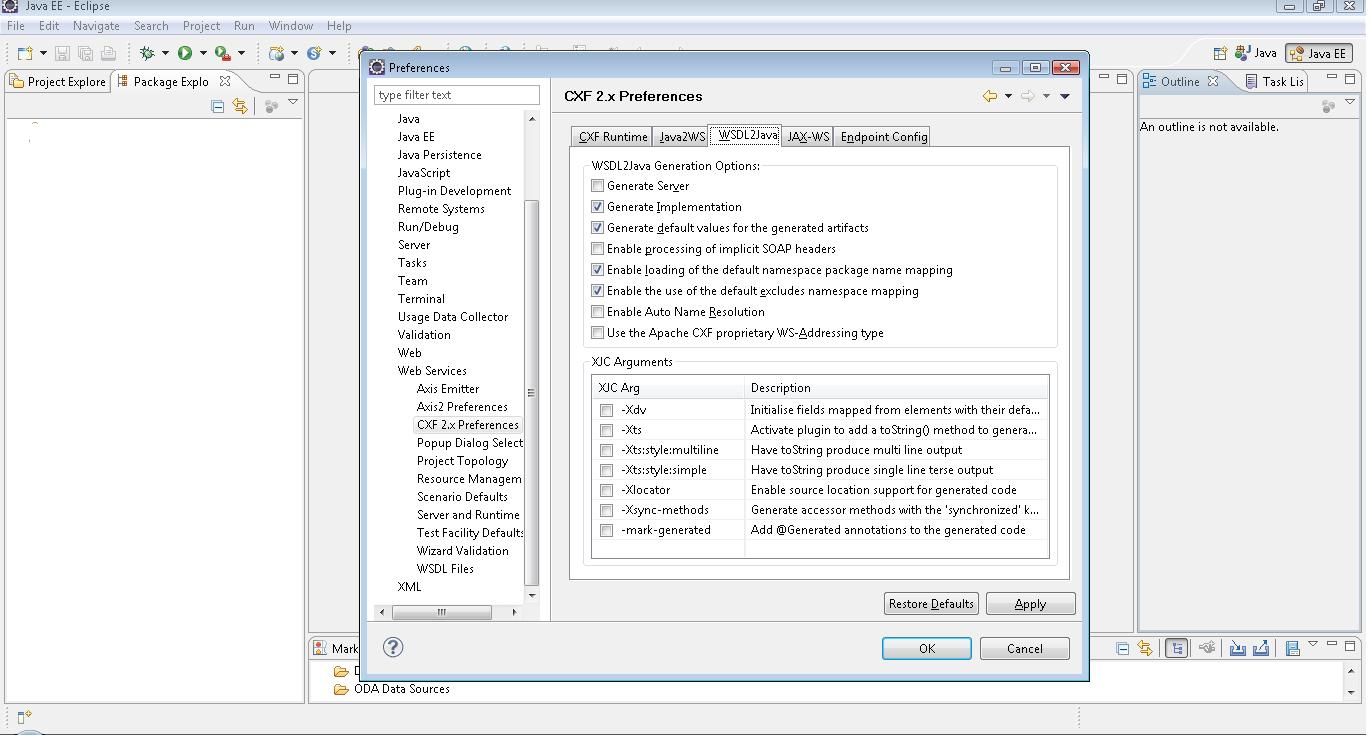Click the Print toolbar icon
The height and width of the screenshot is (738, 1372).
pos(108,53)
